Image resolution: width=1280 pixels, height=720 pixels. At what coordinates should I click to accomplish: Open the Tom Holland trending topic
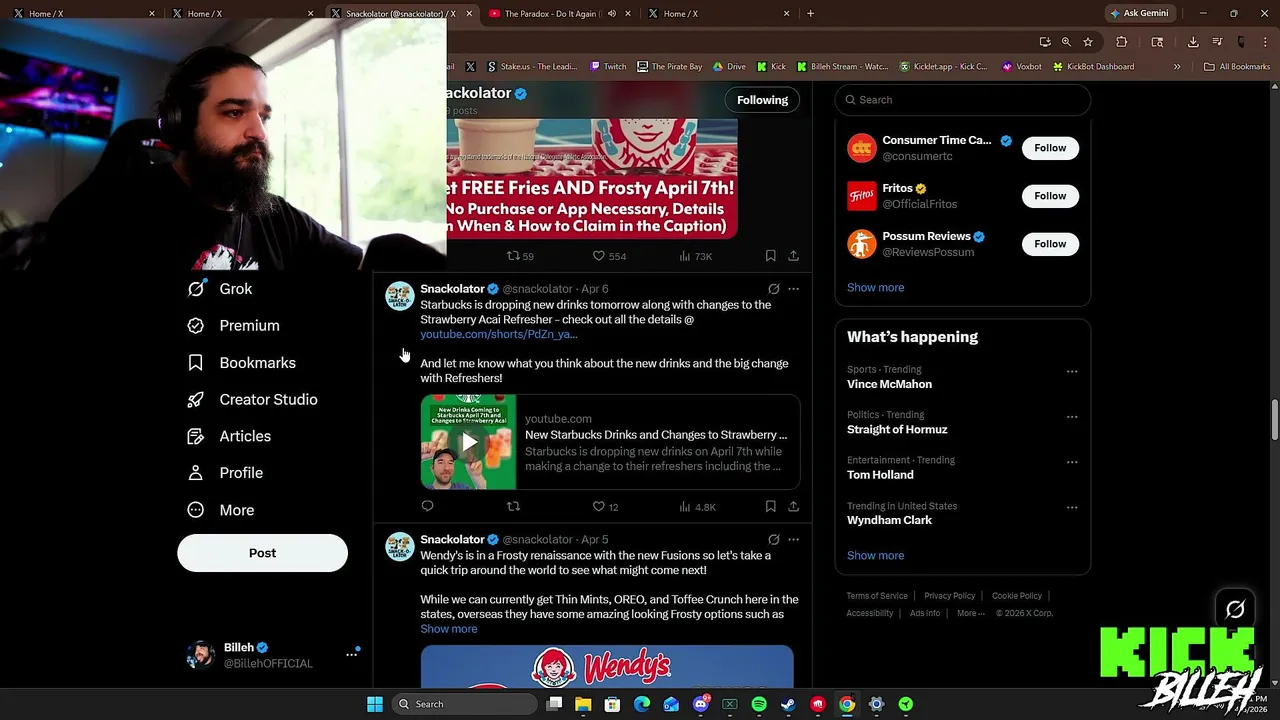880,475
